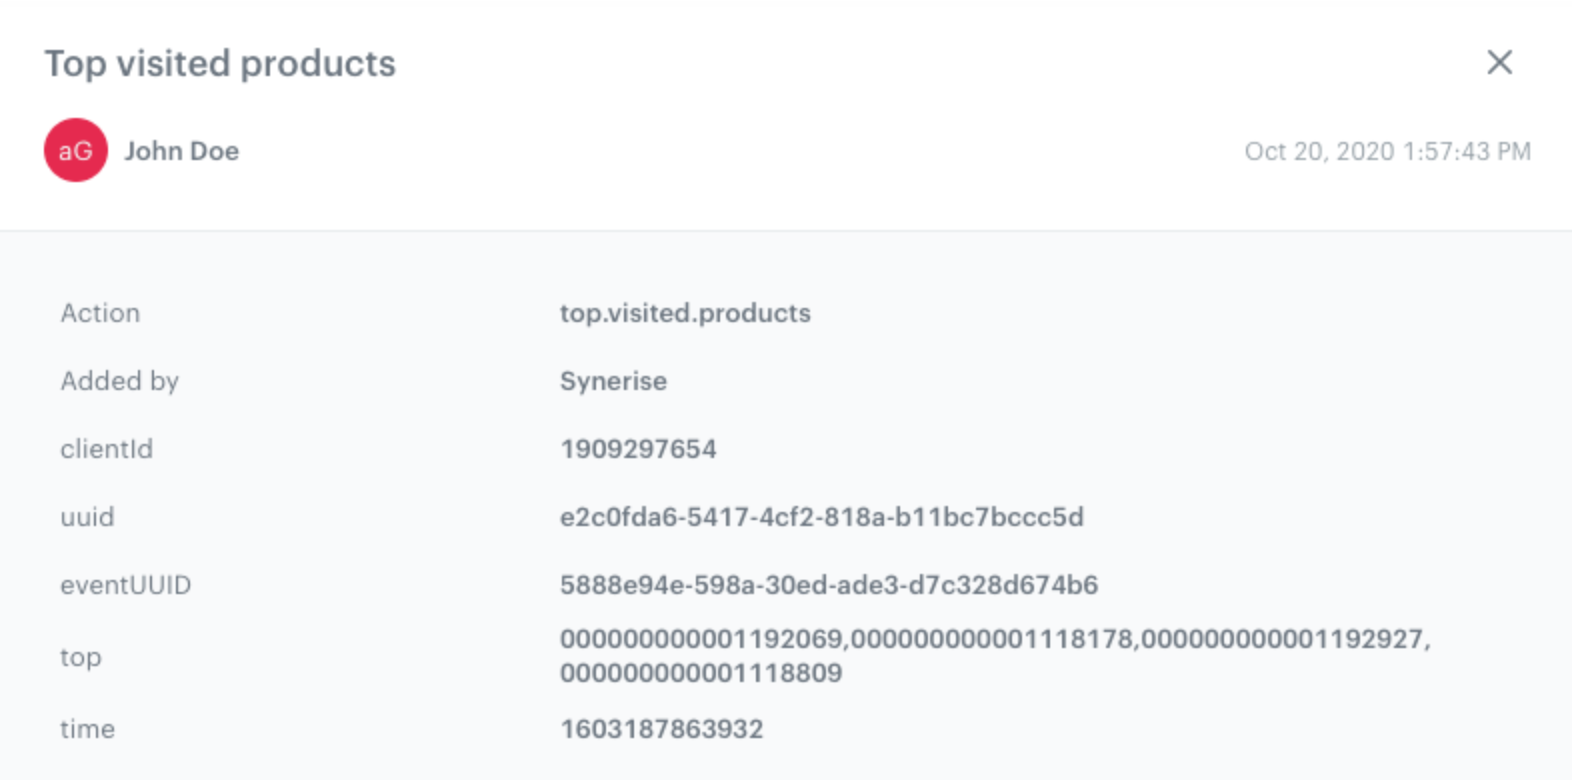This screenshot has height=780, width=1572.
Task: Select the timestamp Oct 20, 2020 1:57:43 PM
Action: [x=1388, y=152]
